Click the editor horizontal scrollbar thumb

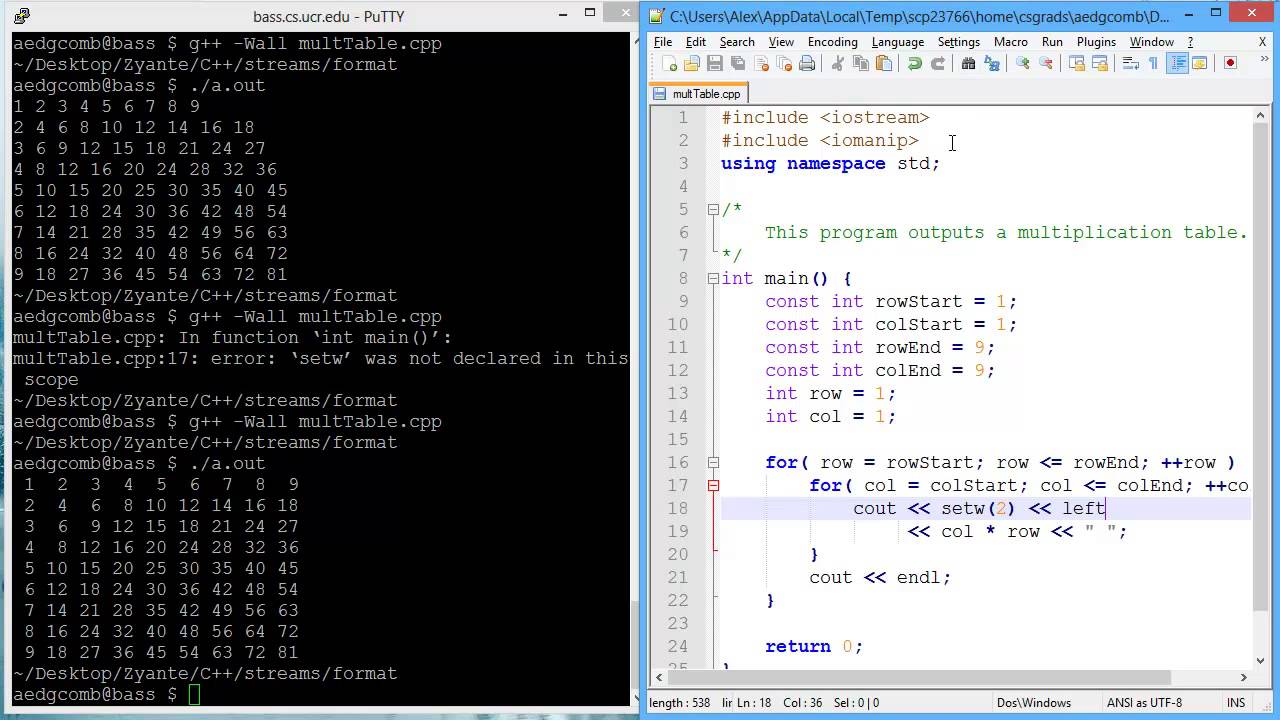pos(918,677)
